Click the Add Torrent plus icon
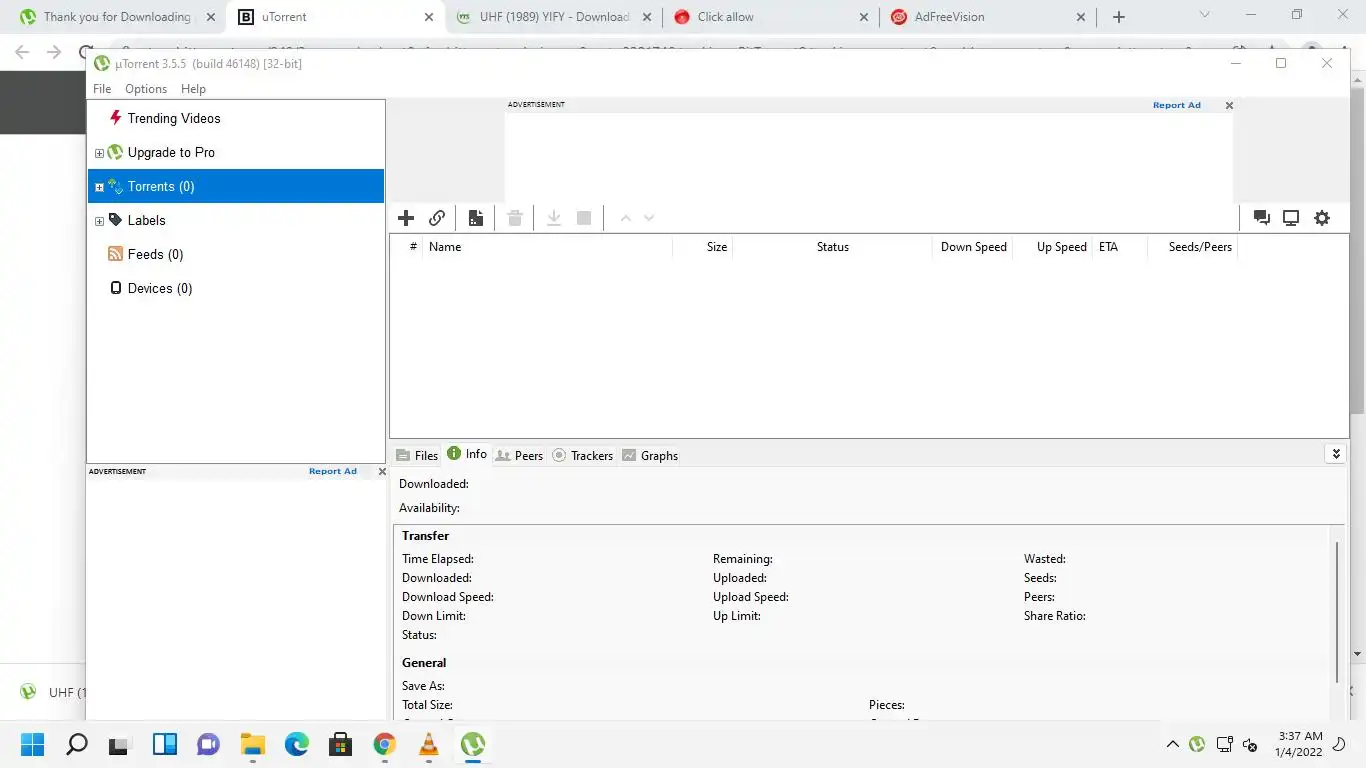Screen dimensions: 1366x768 [406, 218]
